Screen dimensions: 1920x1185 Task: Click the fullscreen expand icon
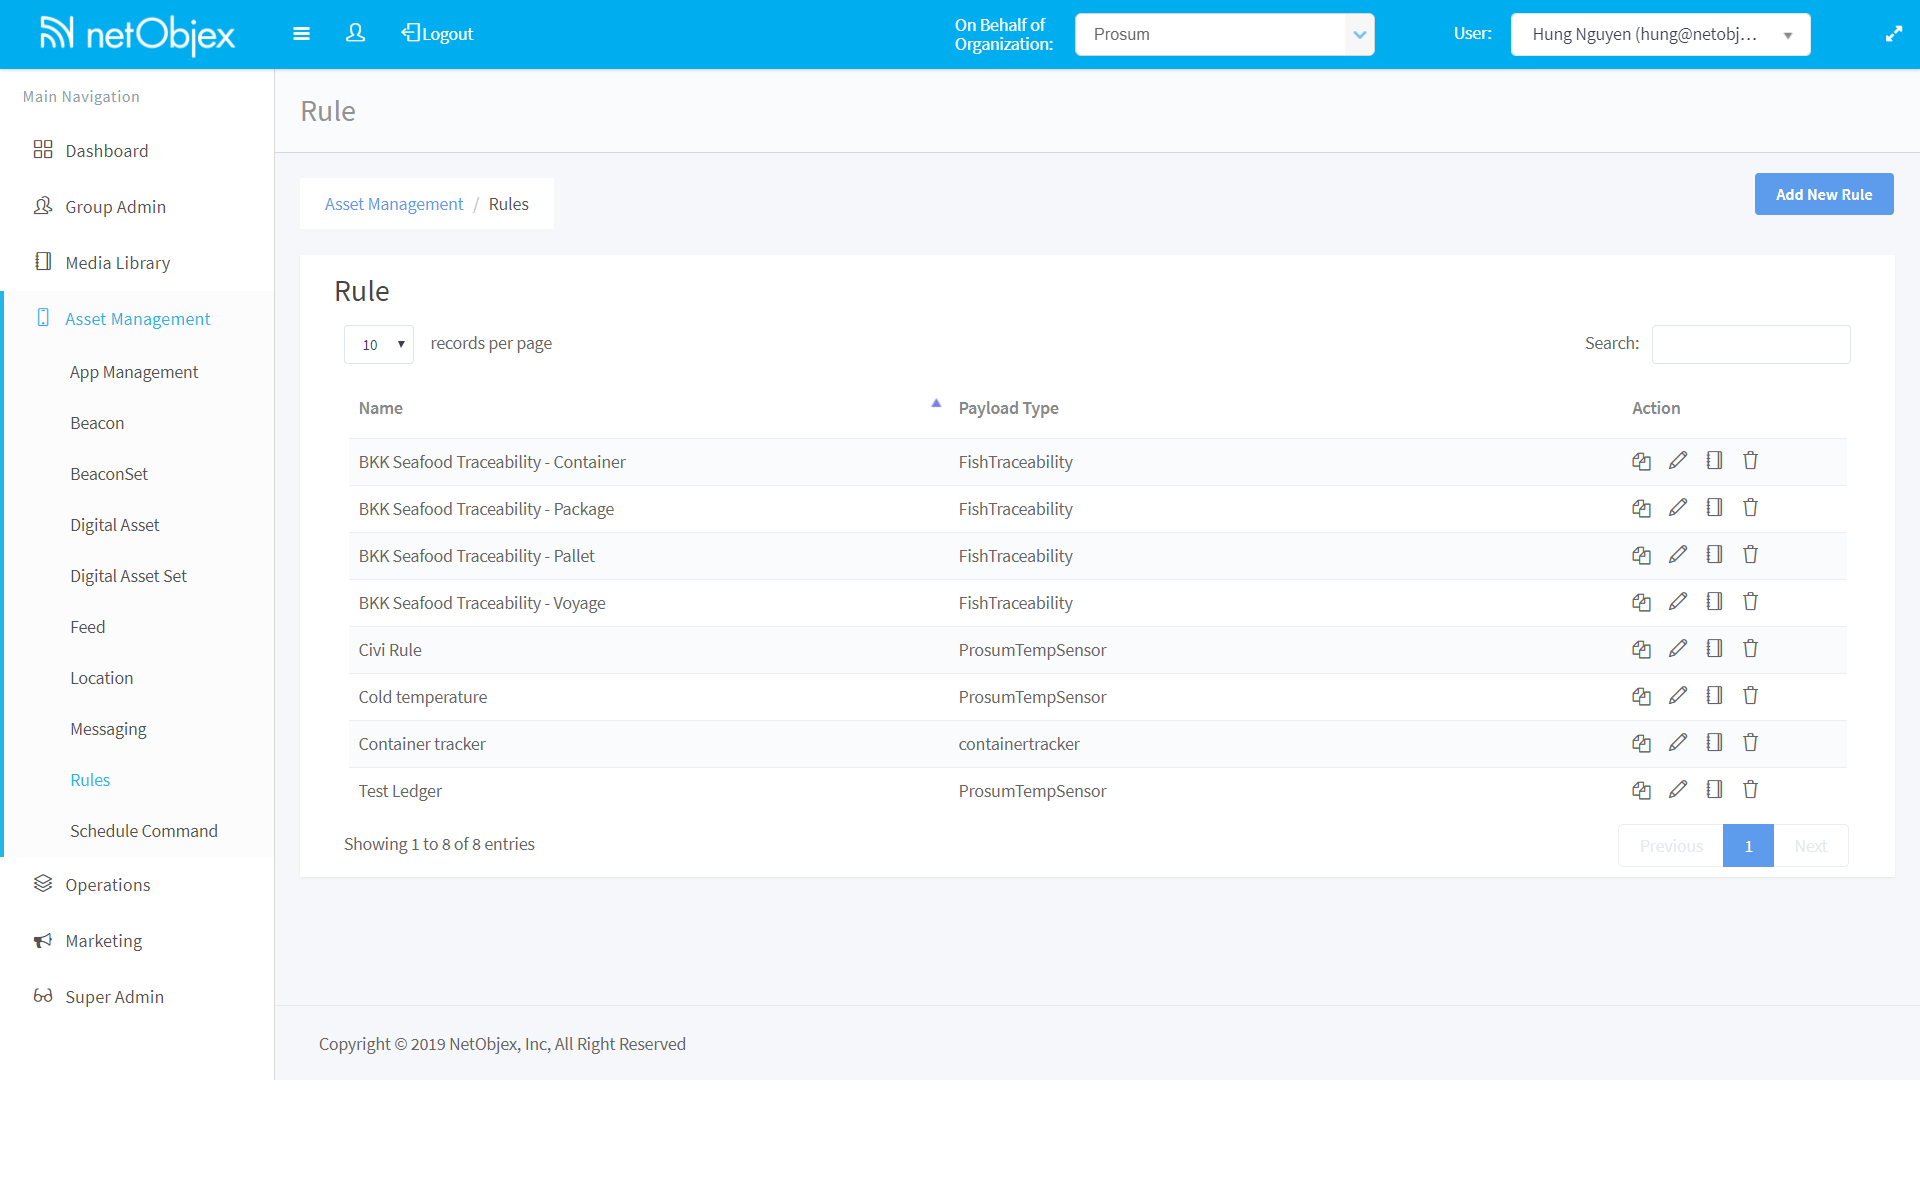[x=1893, y=34]
